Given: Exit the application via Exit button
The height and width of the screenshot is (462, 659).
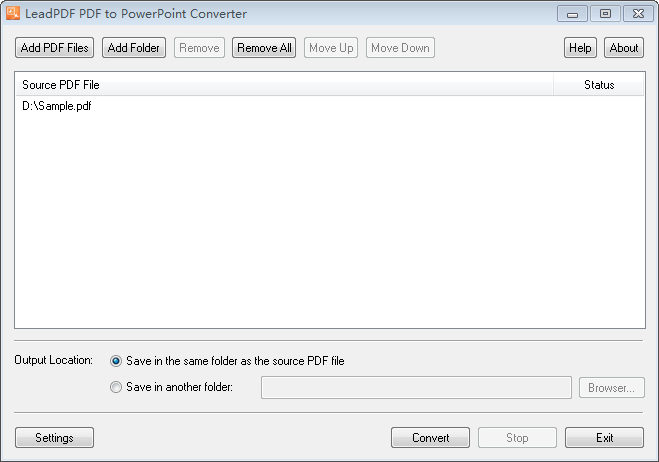Looking at the screenshot, I should (604, 438).
